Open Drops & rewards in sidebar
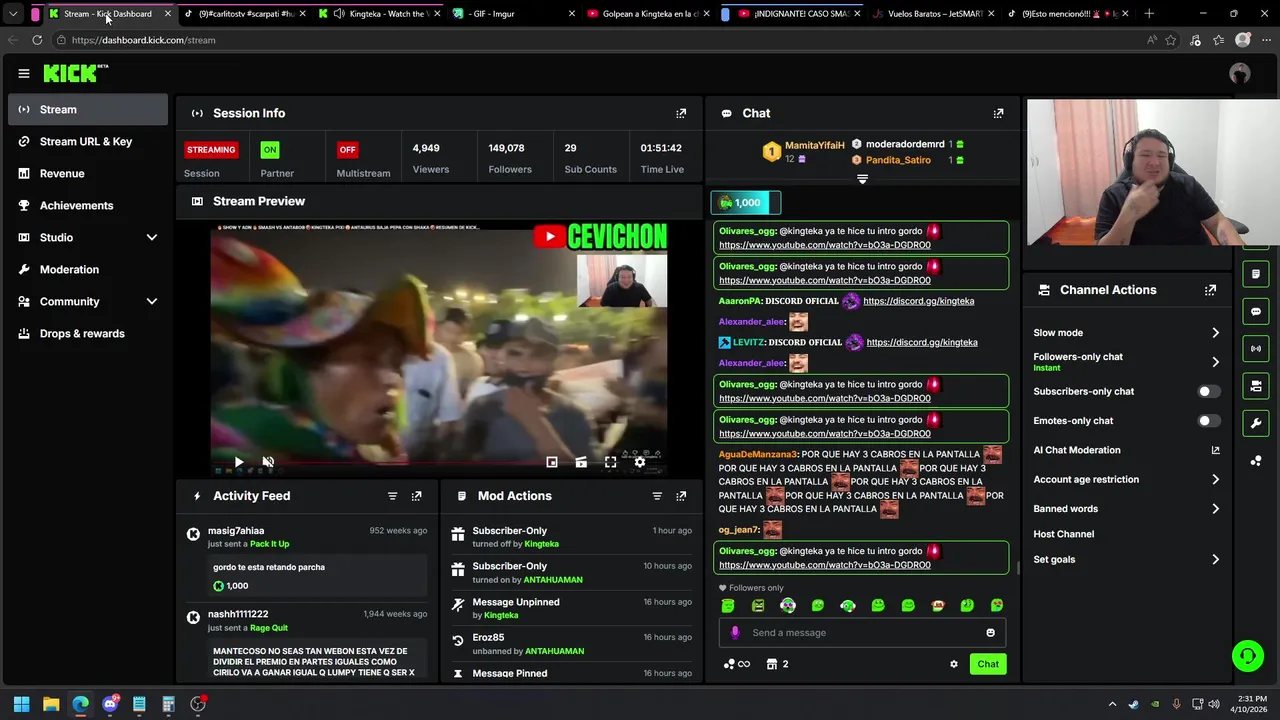The width and height of the screenshot is (1280, 720). coord(88,333)
